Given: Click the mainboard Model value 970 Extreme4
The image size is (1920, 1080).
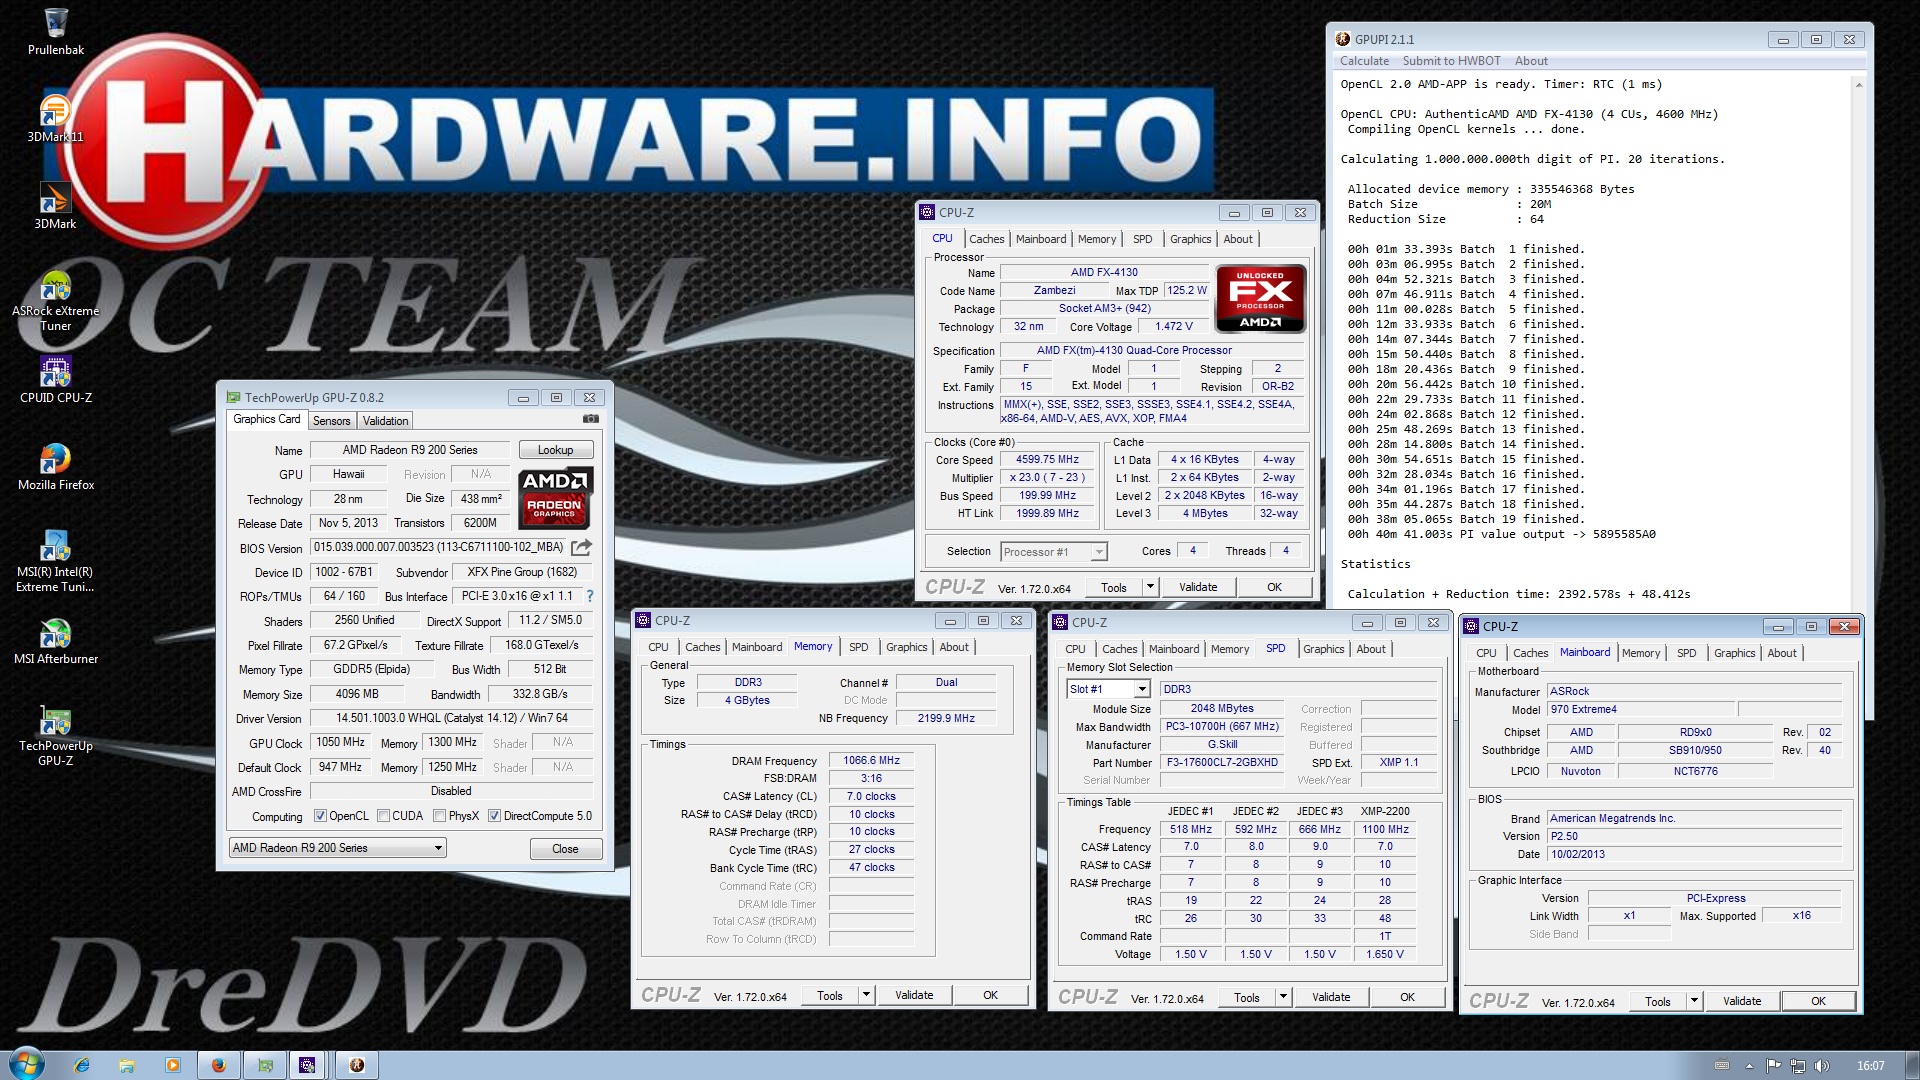Looking at the screenshot, I should (1640, 709).
